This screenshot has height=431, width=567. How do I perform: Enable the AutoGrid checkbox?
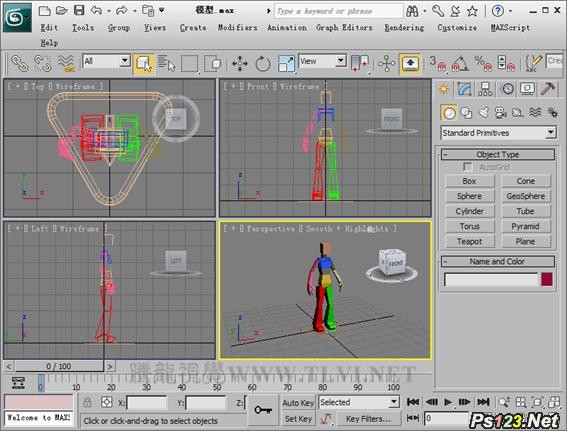pos(467,167)
